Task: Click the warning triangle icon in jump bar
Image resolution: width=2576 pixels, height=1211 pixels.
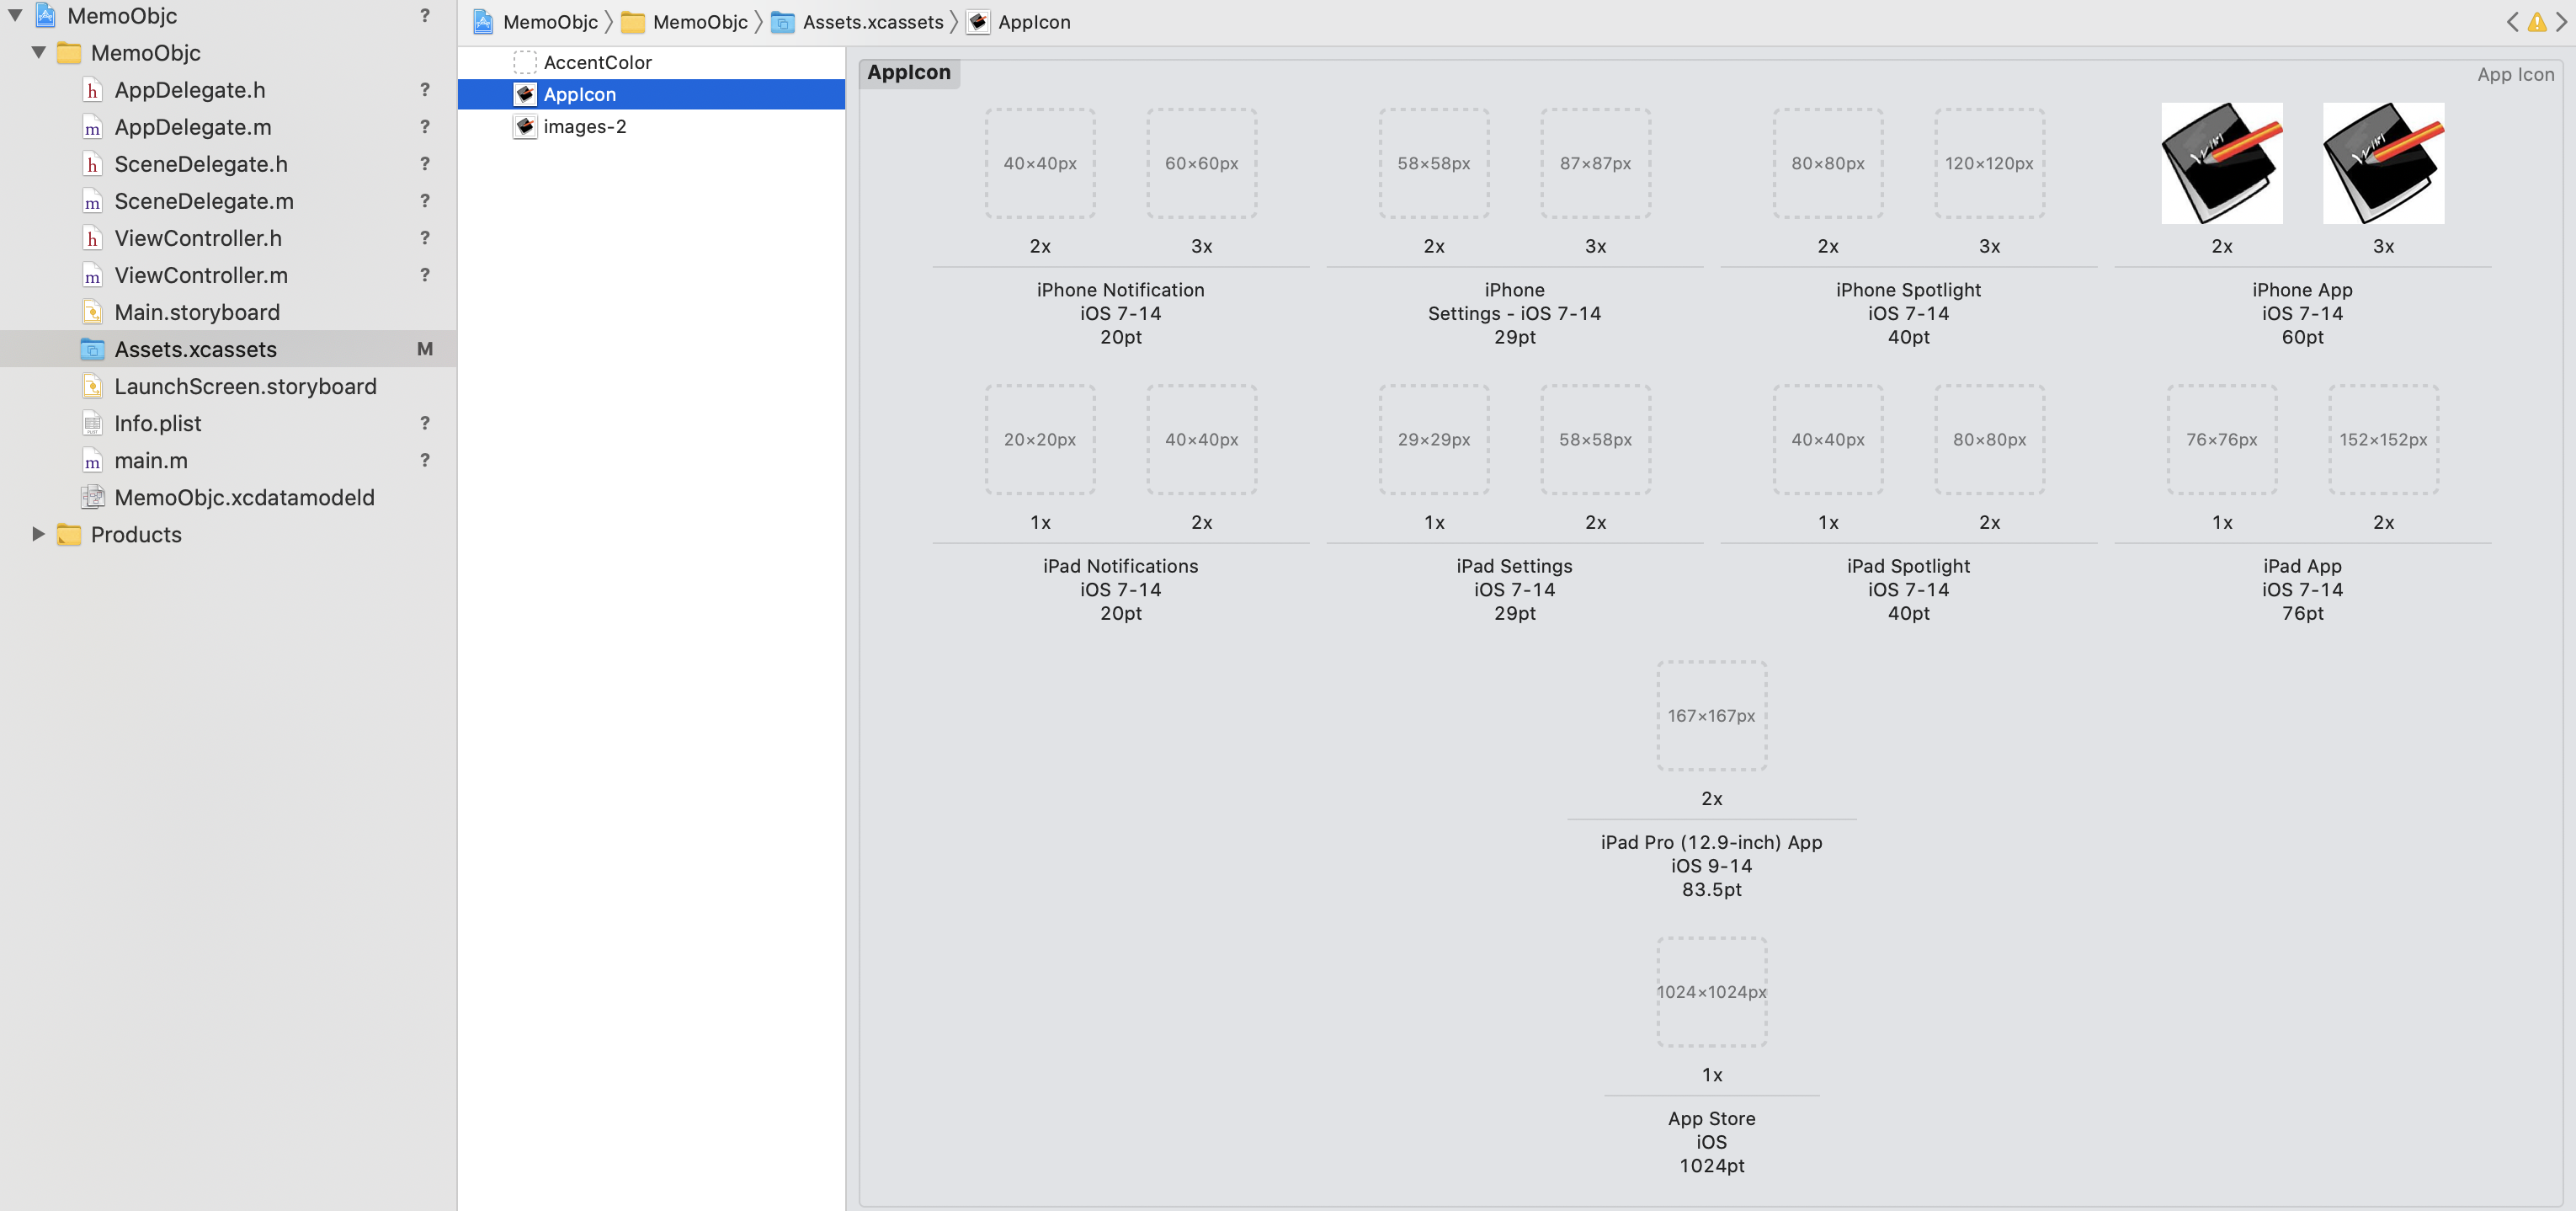Action: click(2537, 22)
